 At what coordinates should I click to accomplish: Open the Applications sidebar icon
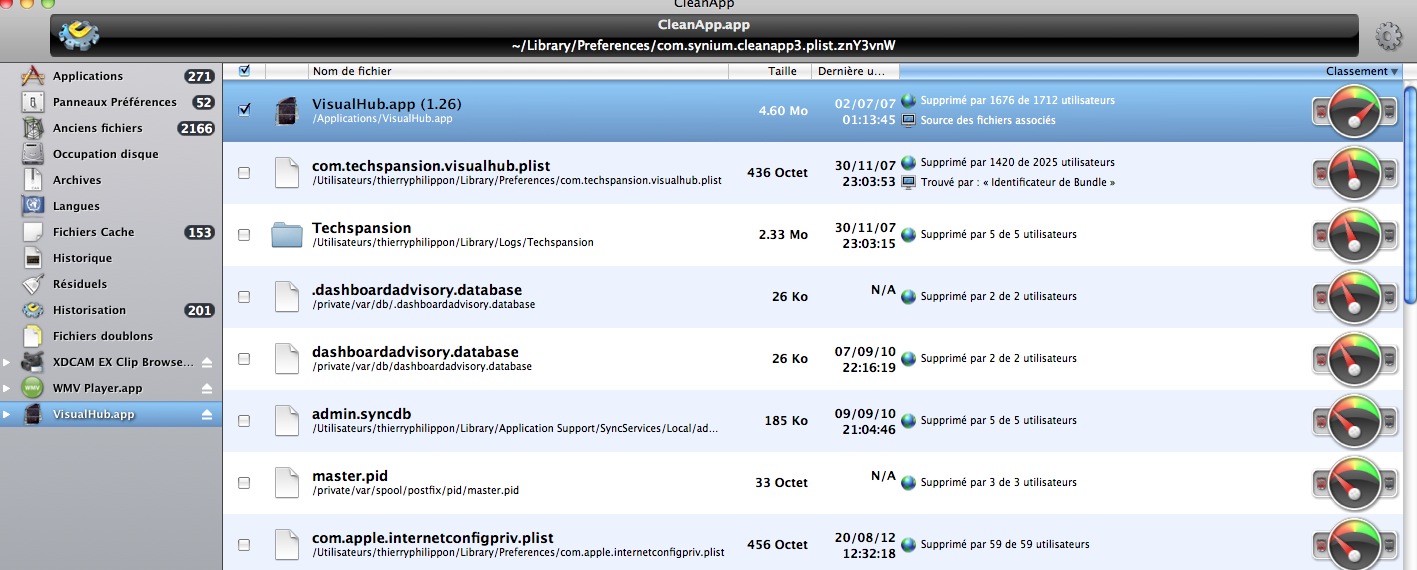34,76
